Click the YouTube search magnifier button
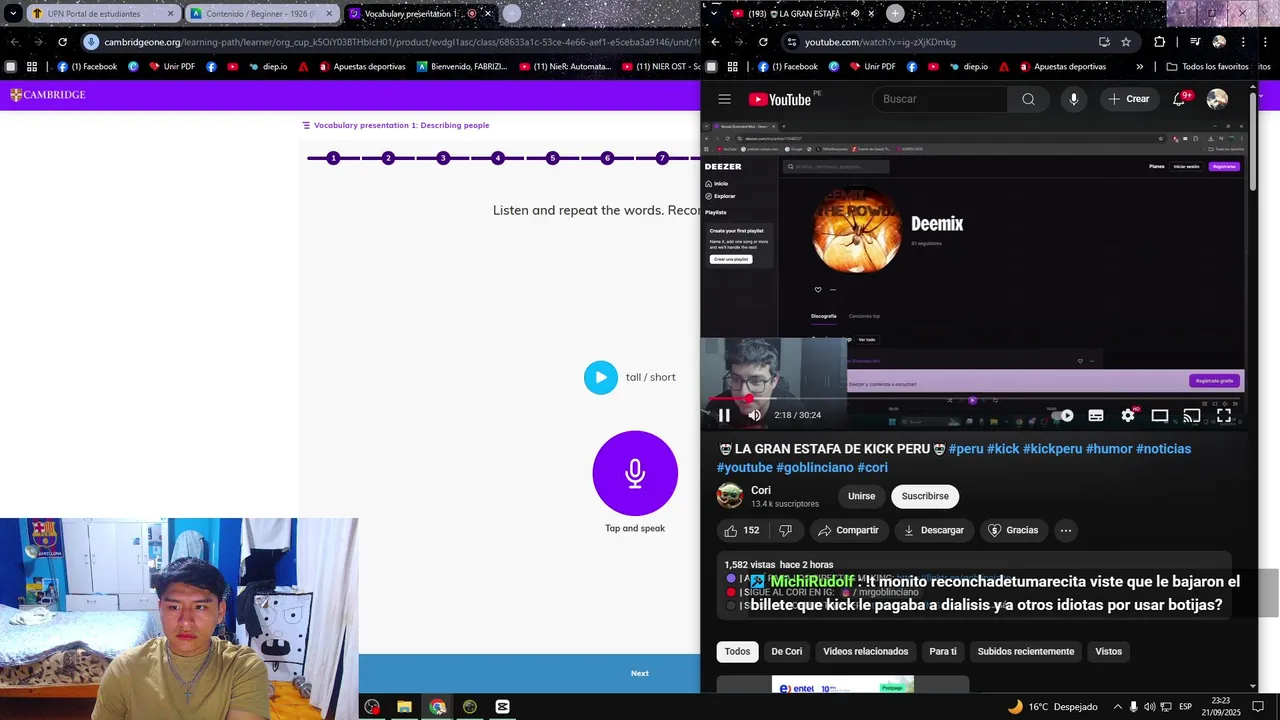Image resolution: width=1280 pixels, height=720 pixels. tap(1028, 99)
